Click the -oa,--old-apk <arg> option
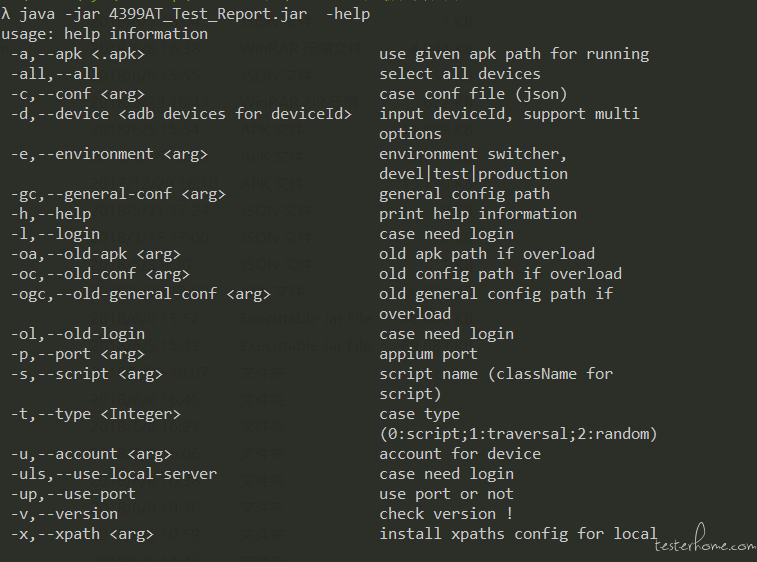Image resolution: width=757 pixels, height=562 pixels. click(96, 254)
